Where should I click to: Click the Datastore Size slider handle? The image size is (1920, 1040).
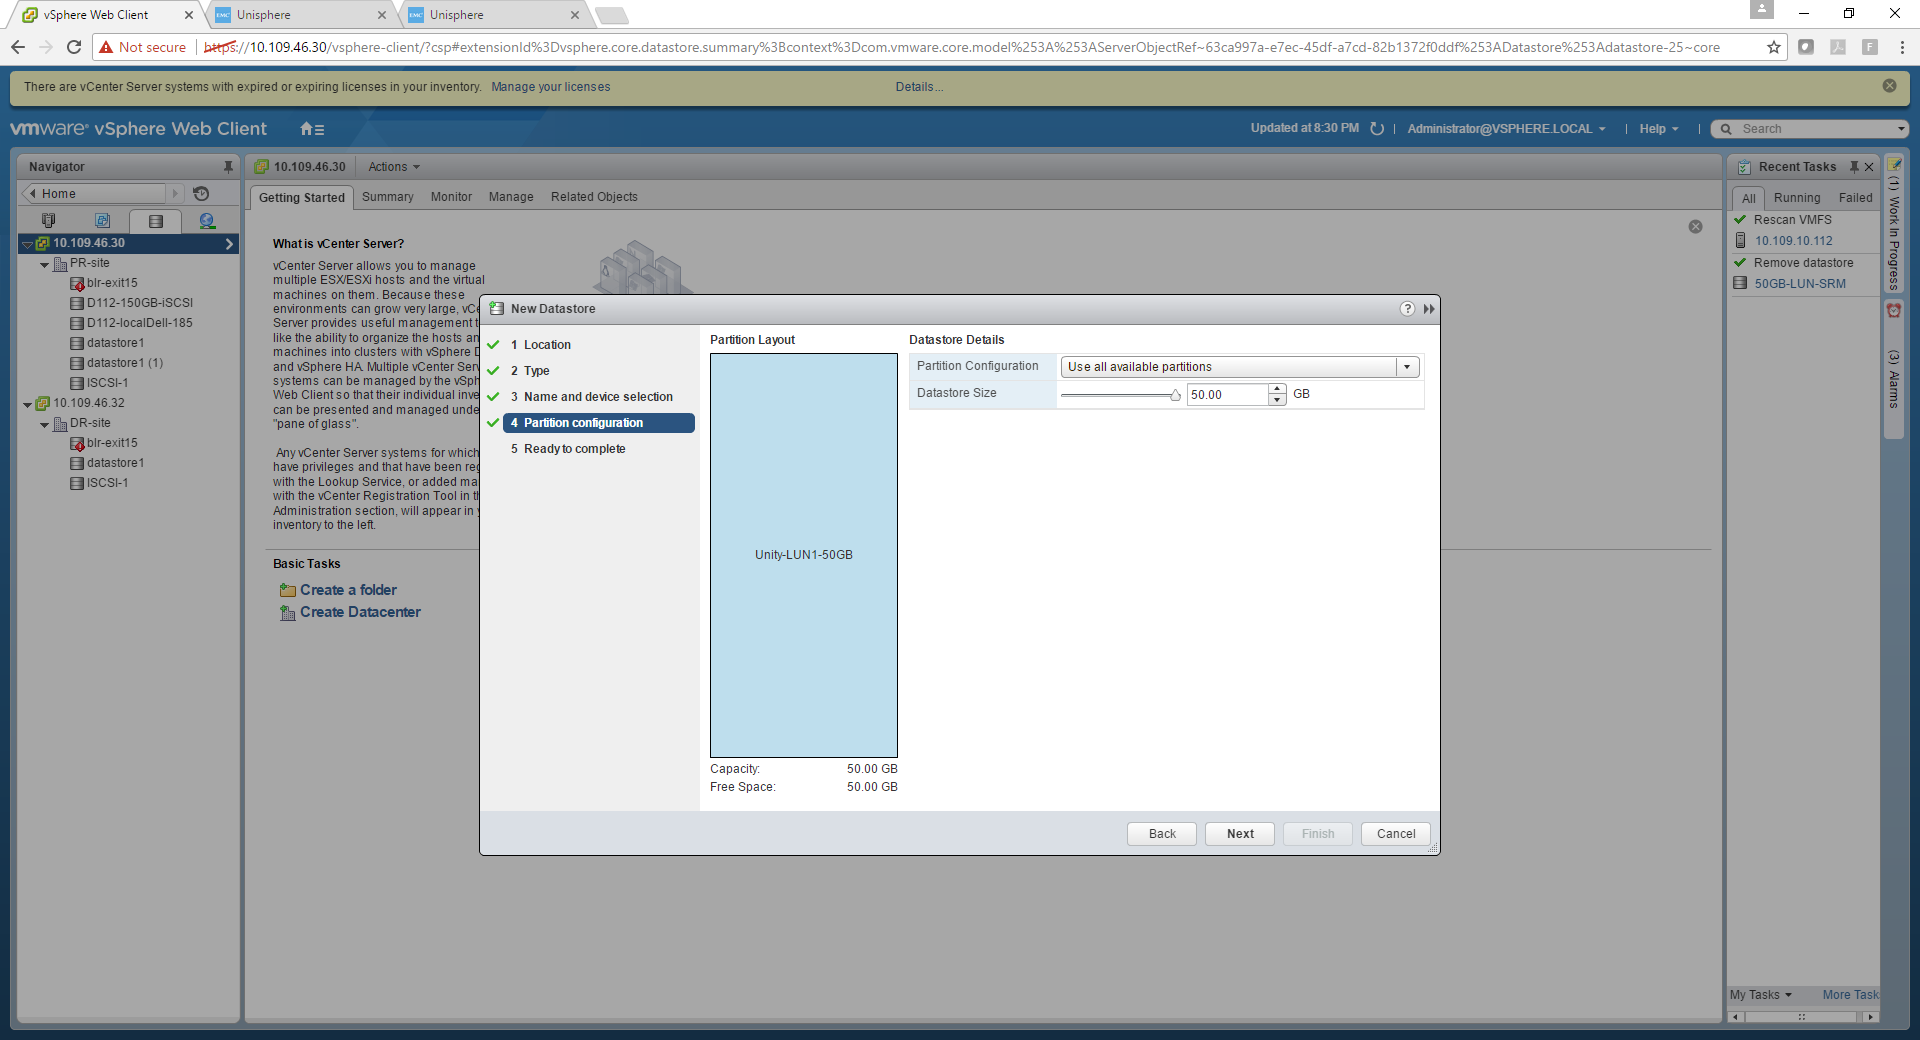pos(1175,396)
